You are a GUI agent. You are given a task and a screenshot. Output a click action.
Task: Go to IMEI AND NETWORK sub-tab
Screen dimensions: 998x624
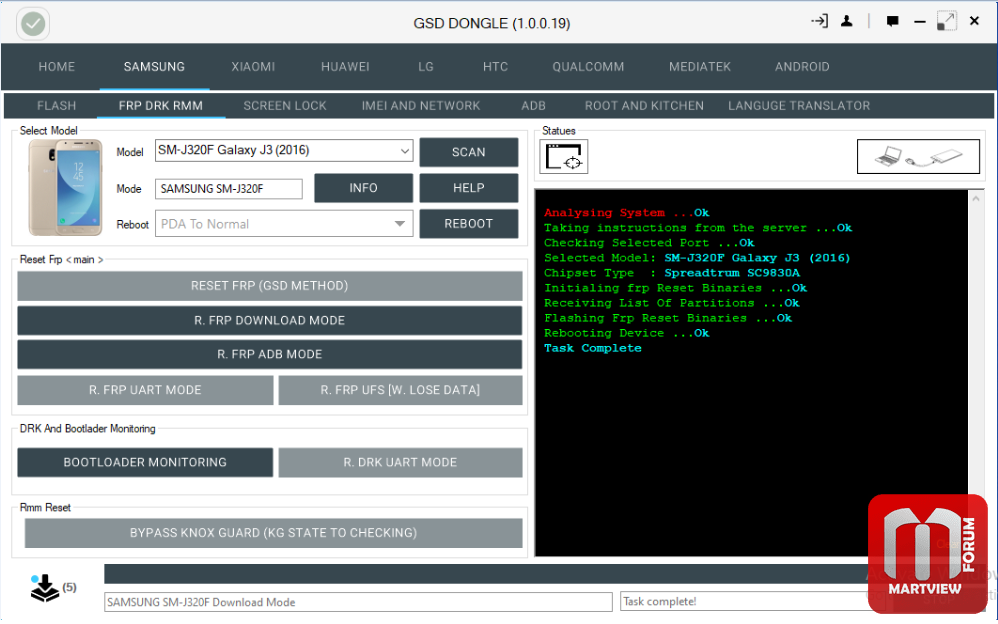point(421,106)
